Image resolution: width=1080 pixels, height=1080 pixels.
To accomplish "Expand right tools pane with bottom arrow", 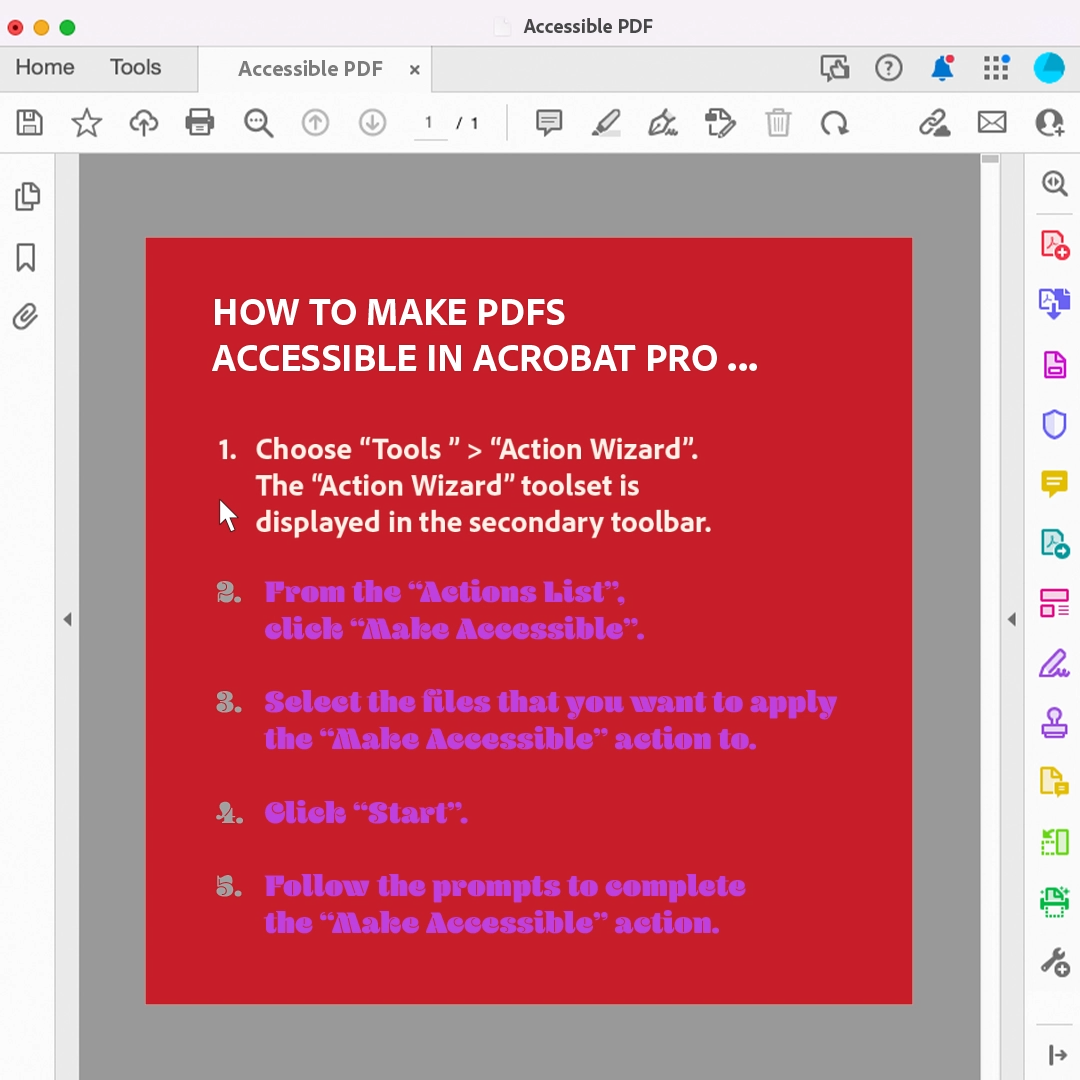I will pos(1056,1054).
